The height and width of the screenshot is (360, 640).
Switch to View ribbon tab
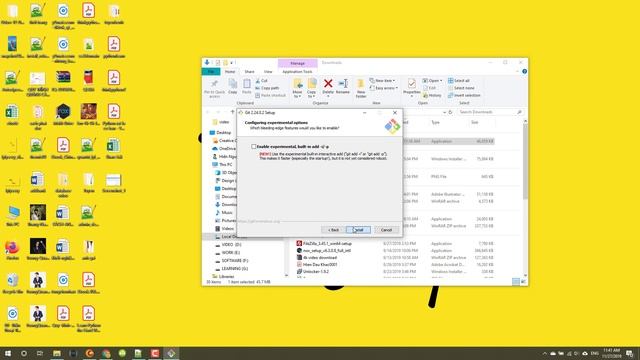pyautogui.click(x=268, y=71)
